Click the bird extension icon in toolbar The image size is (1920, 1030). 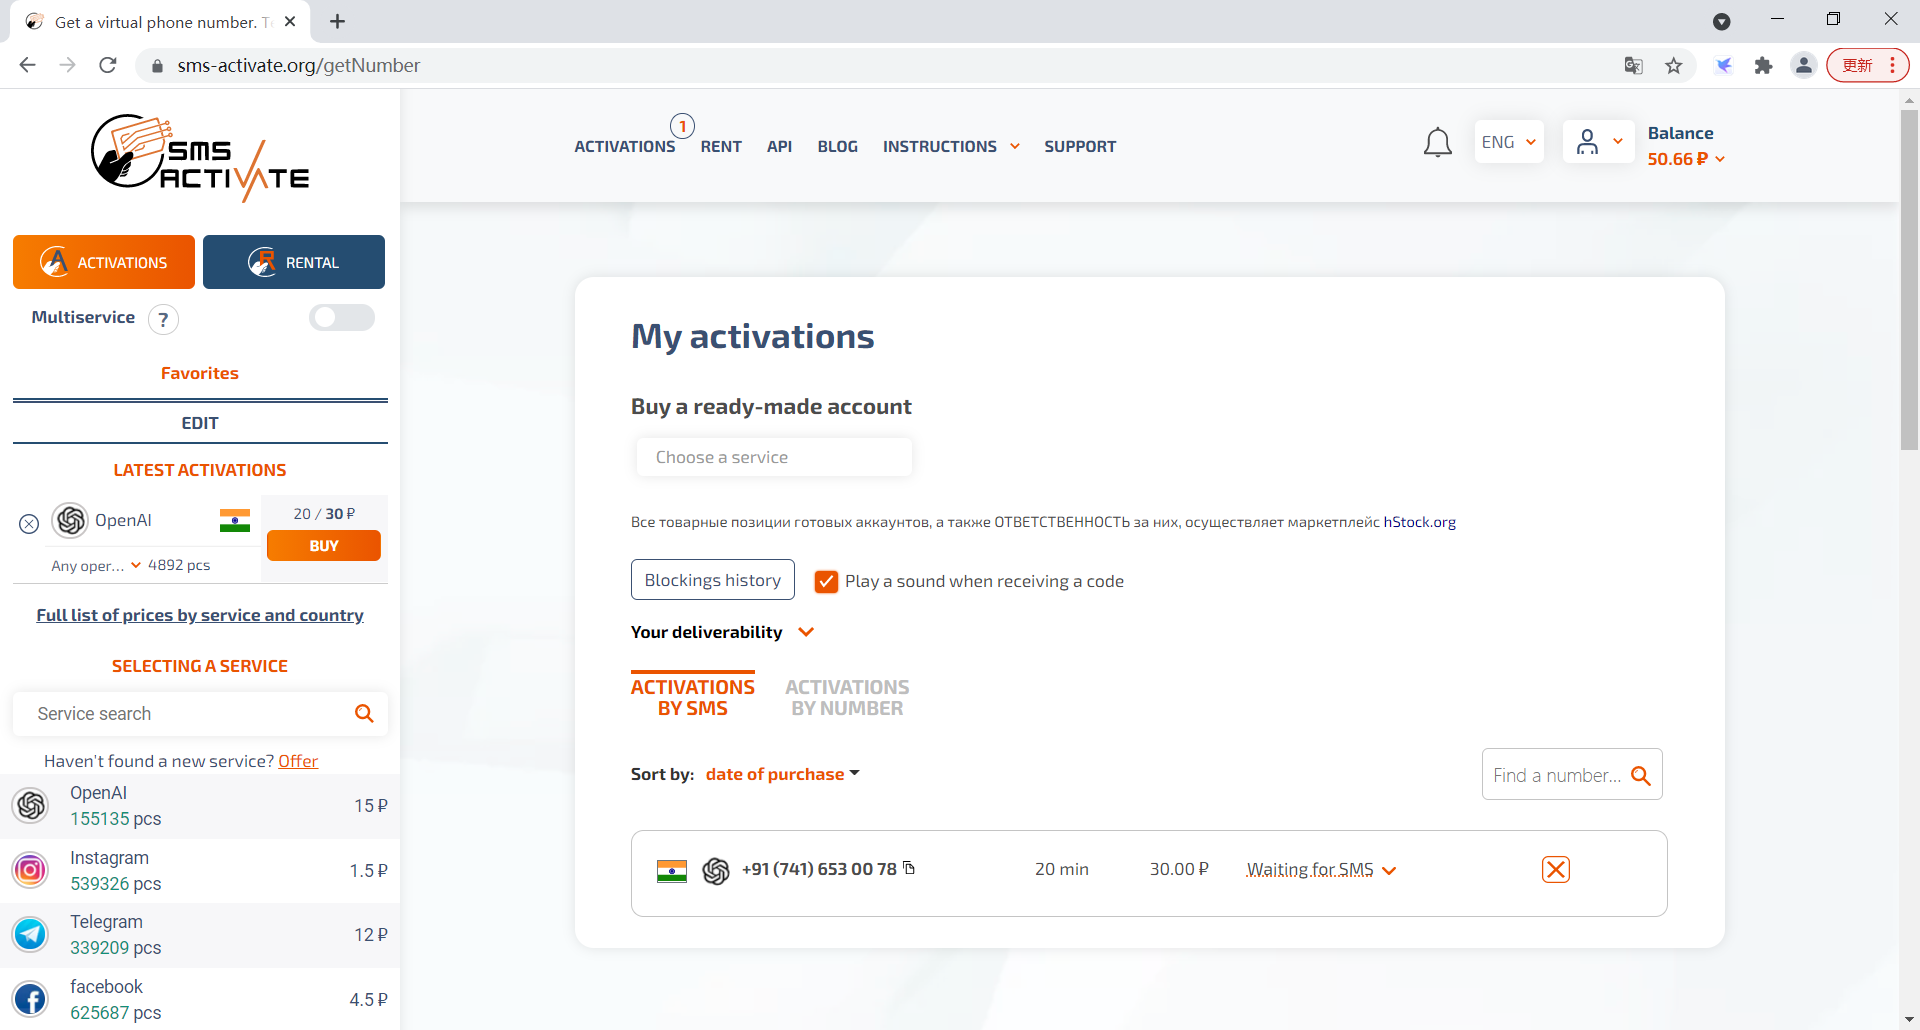(x=1724, y=66)
